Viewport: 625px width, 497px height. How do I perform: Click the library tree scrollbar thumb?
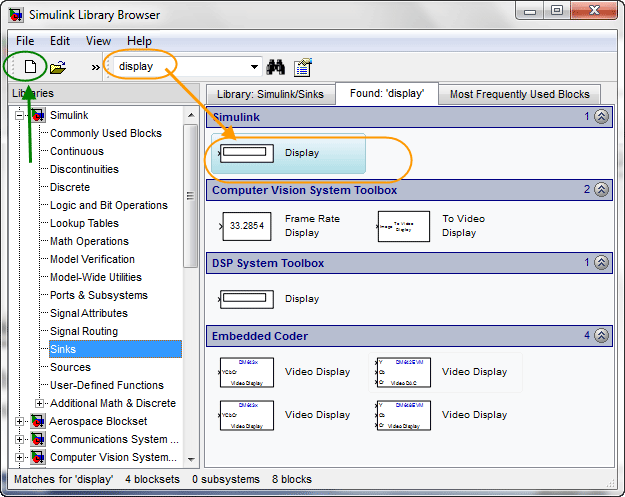(x=191, y=196)
